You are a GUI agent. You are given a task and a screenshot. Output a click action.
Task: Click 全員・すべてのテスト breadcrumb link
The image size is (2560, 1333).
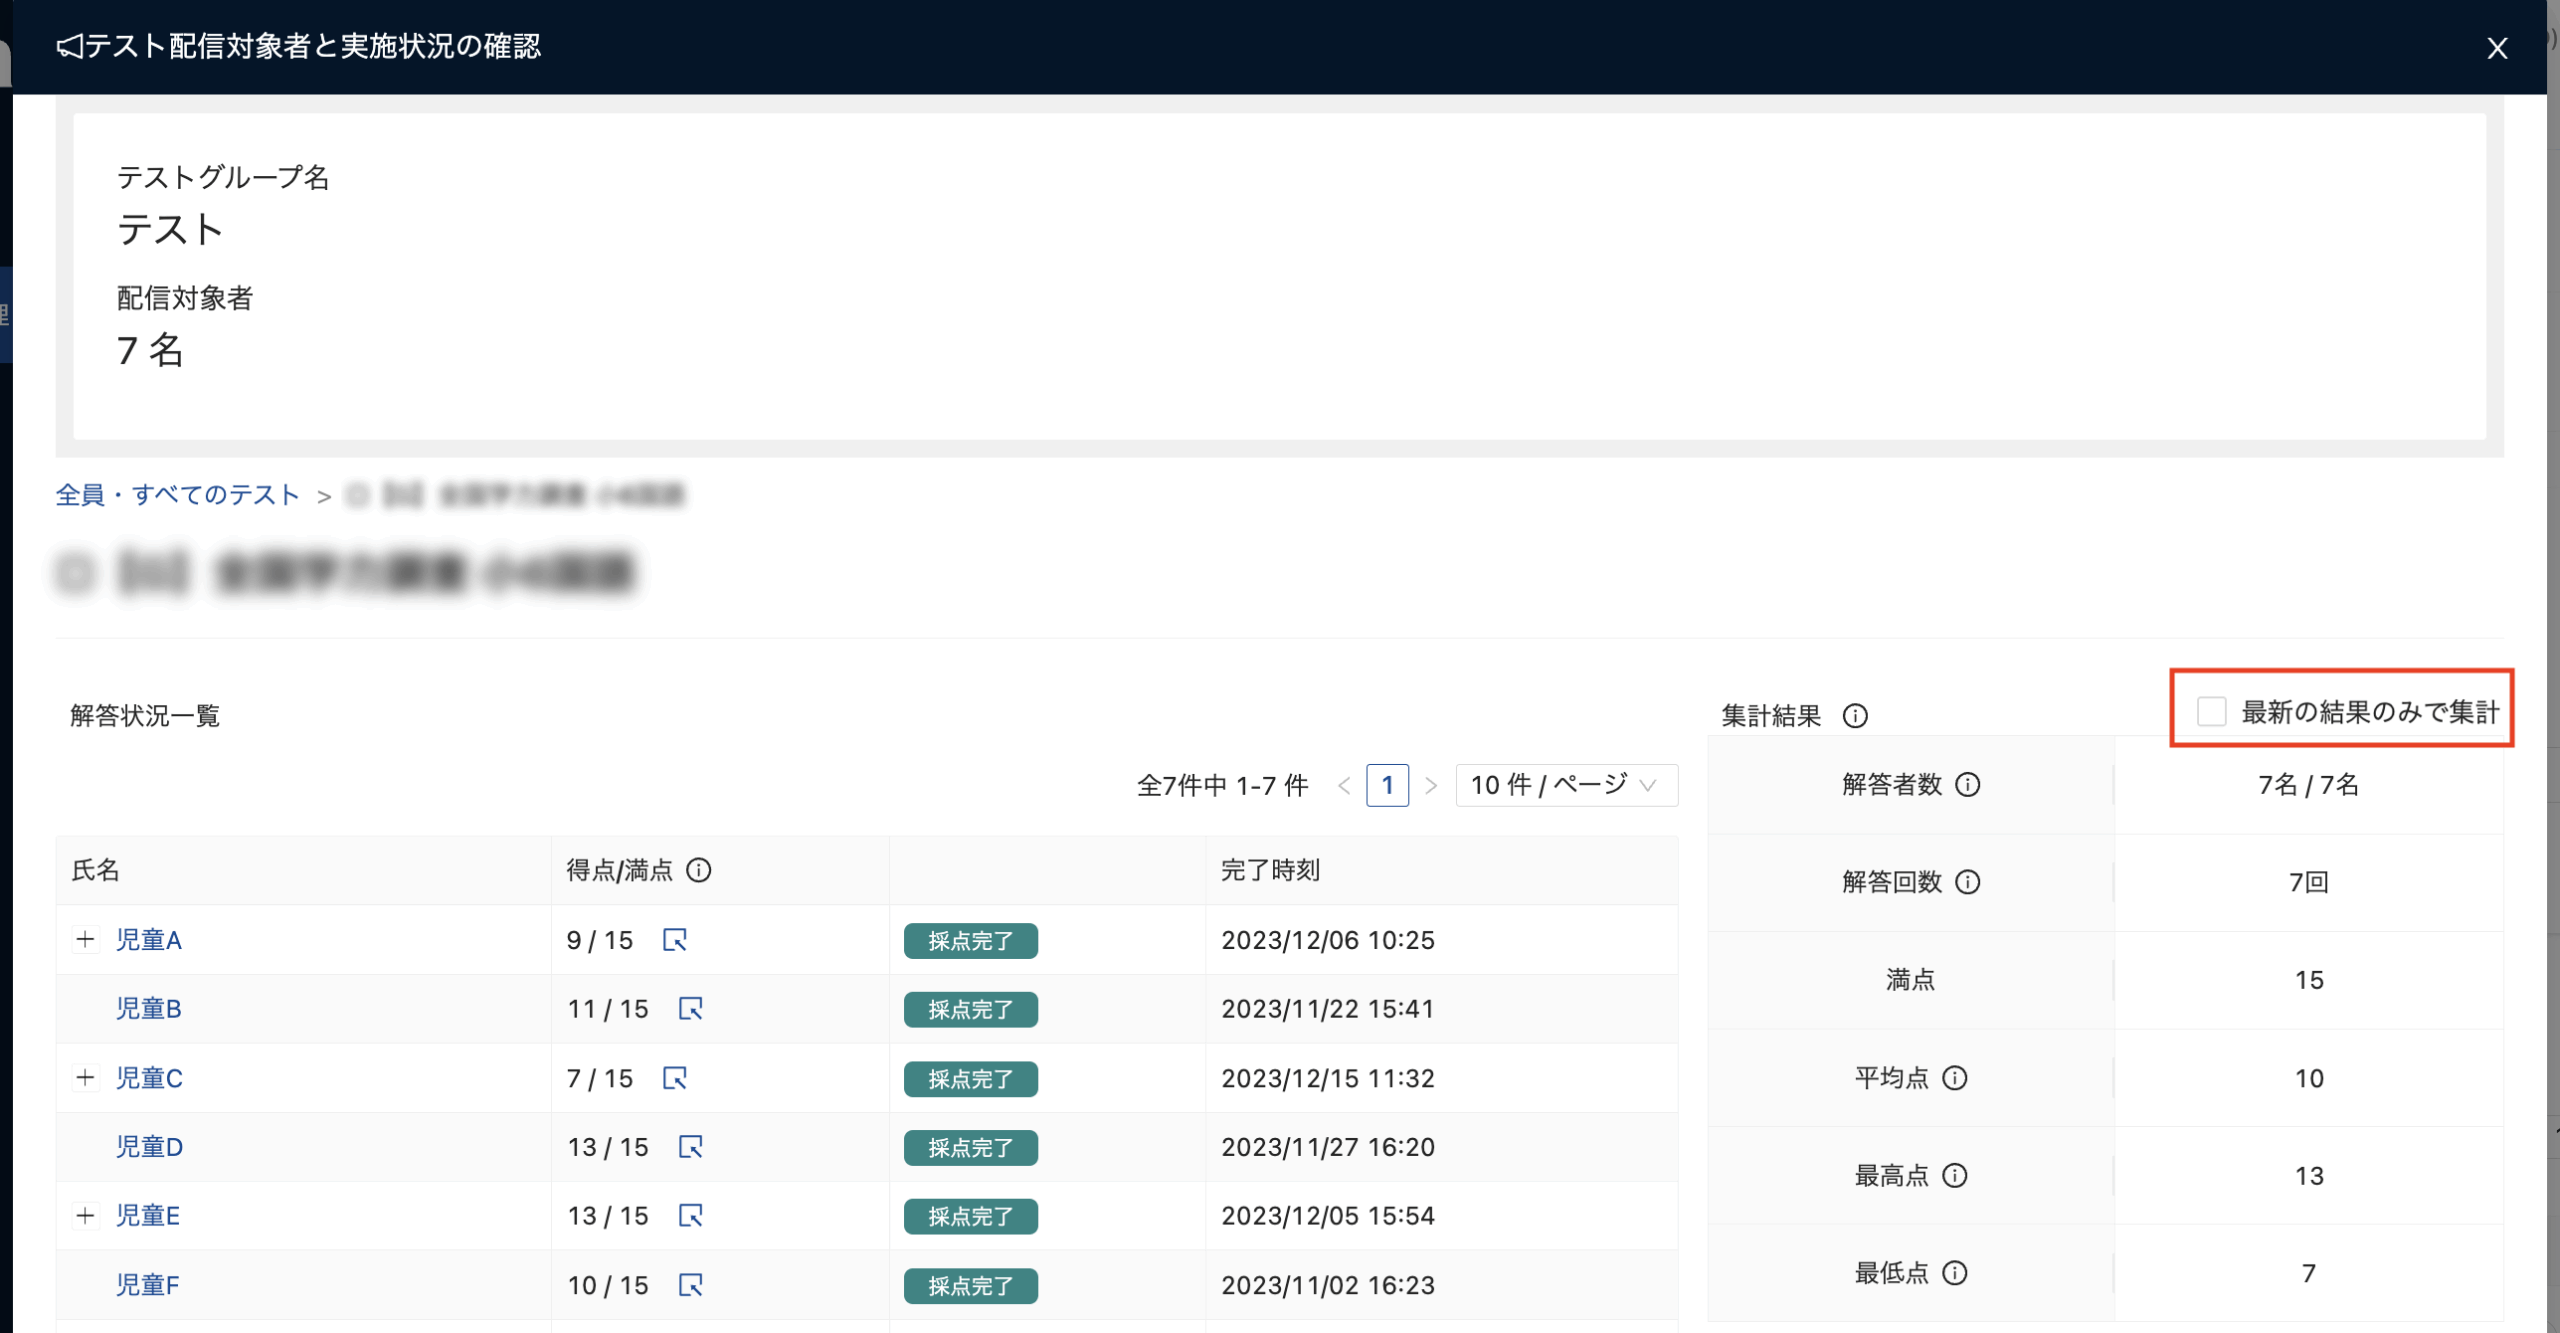pyautogui.click(x=178, y=495)
